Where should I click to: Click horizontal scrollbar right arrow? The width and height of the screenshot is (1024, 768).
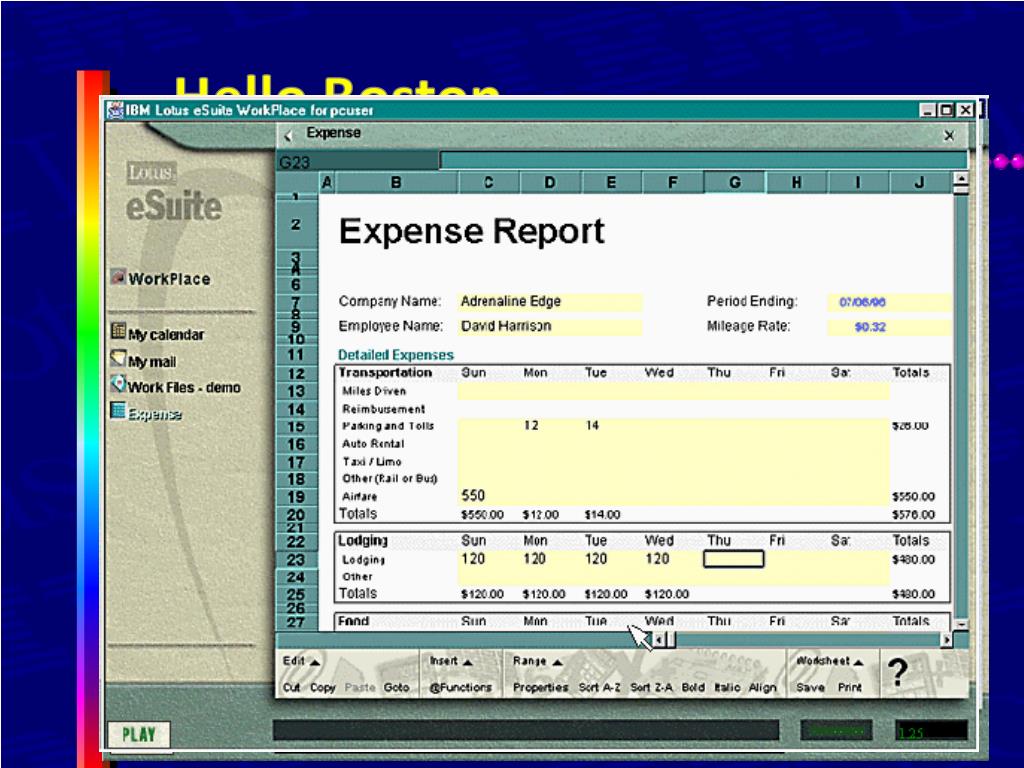946,640
